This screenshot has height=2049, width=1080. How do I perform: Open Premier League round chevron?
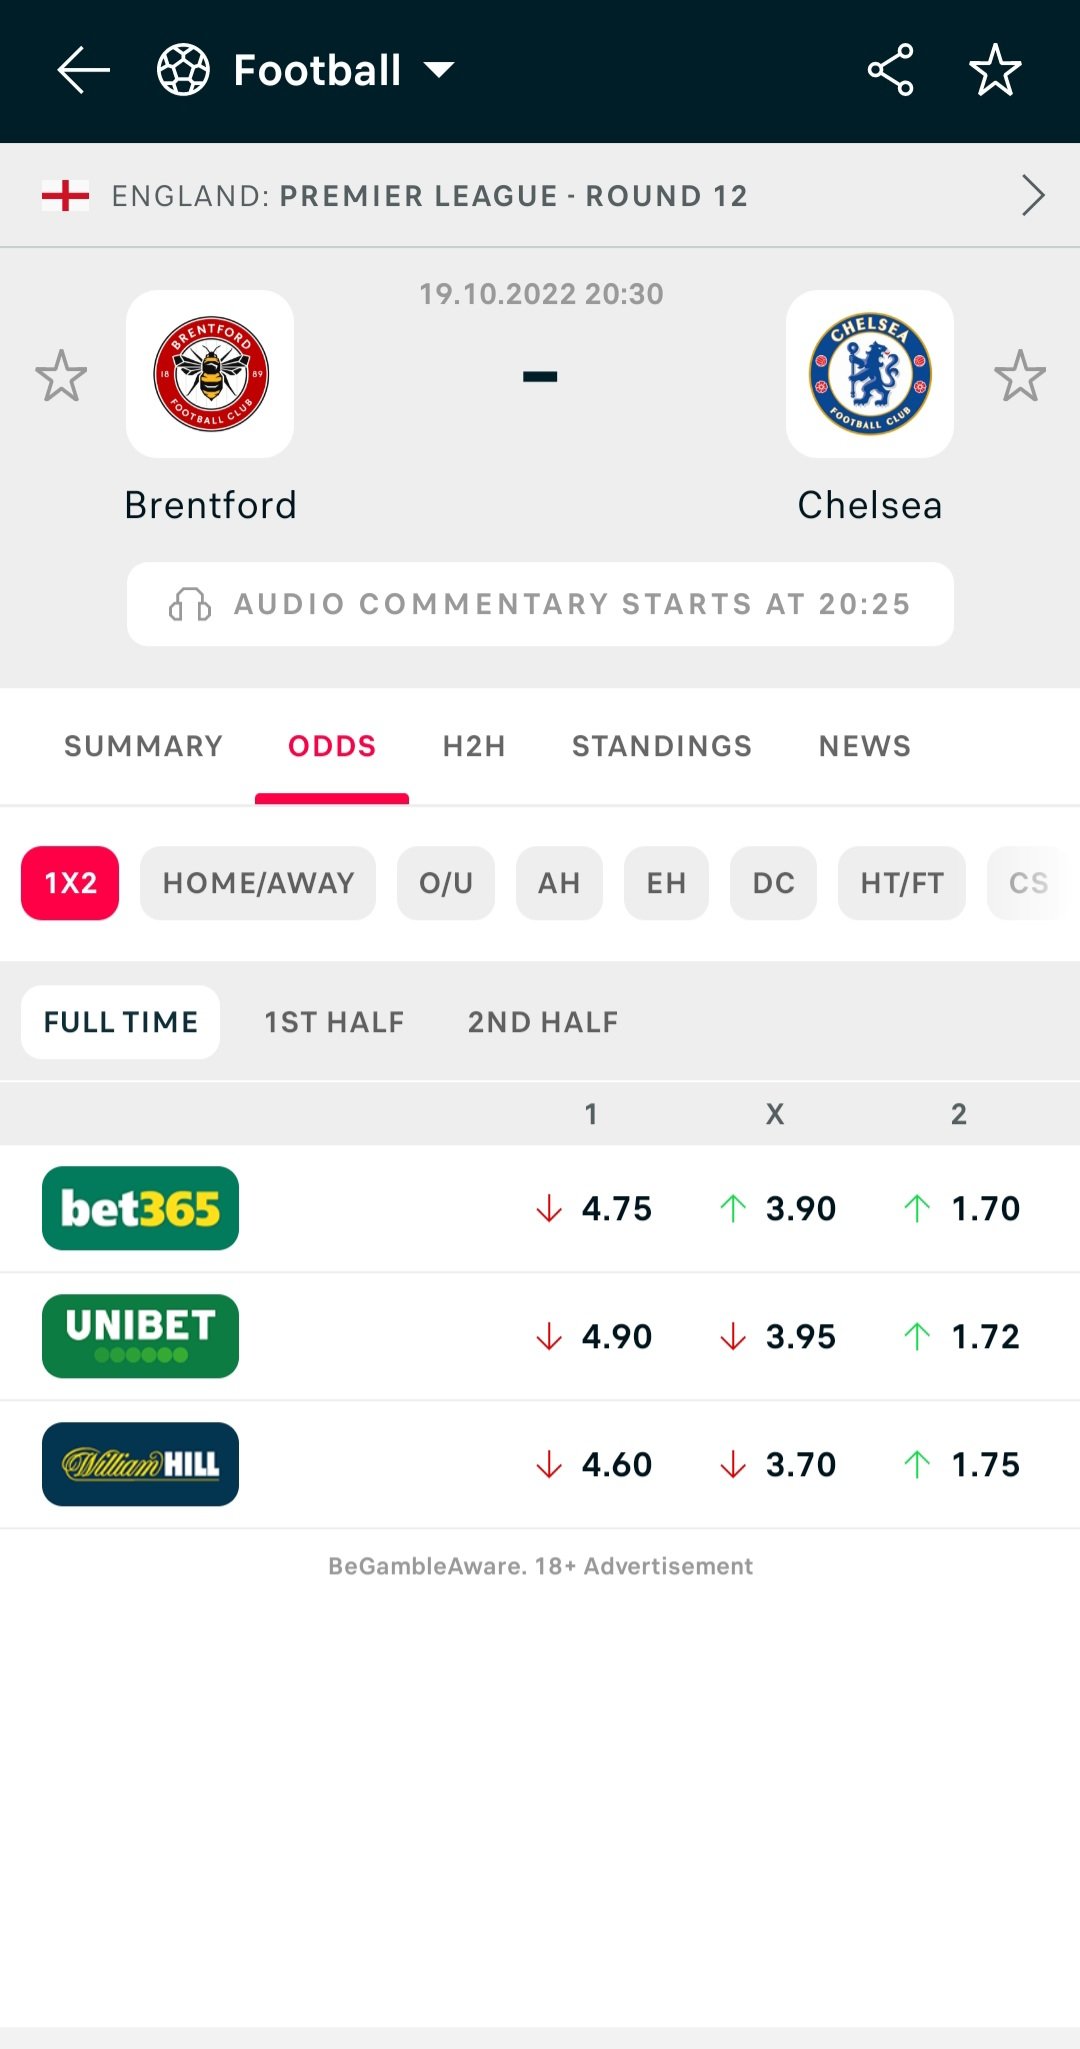click(1033, 195)
